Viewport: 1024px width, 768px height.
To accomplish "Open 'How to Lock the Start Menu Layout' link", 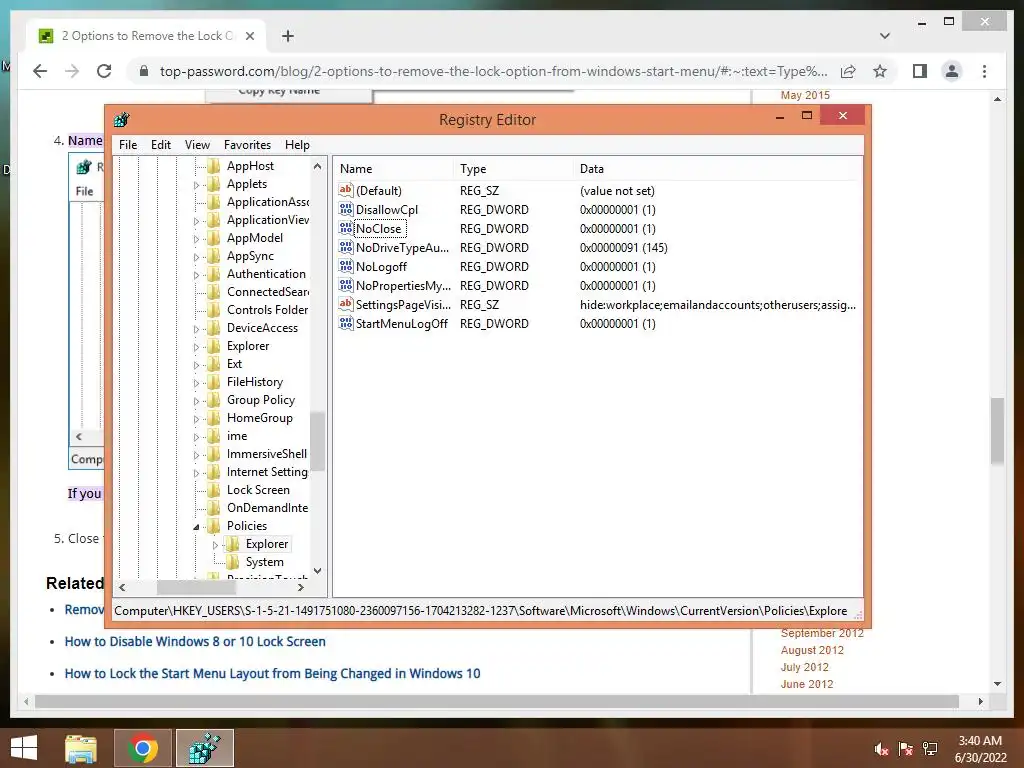I will click(272, 673).
